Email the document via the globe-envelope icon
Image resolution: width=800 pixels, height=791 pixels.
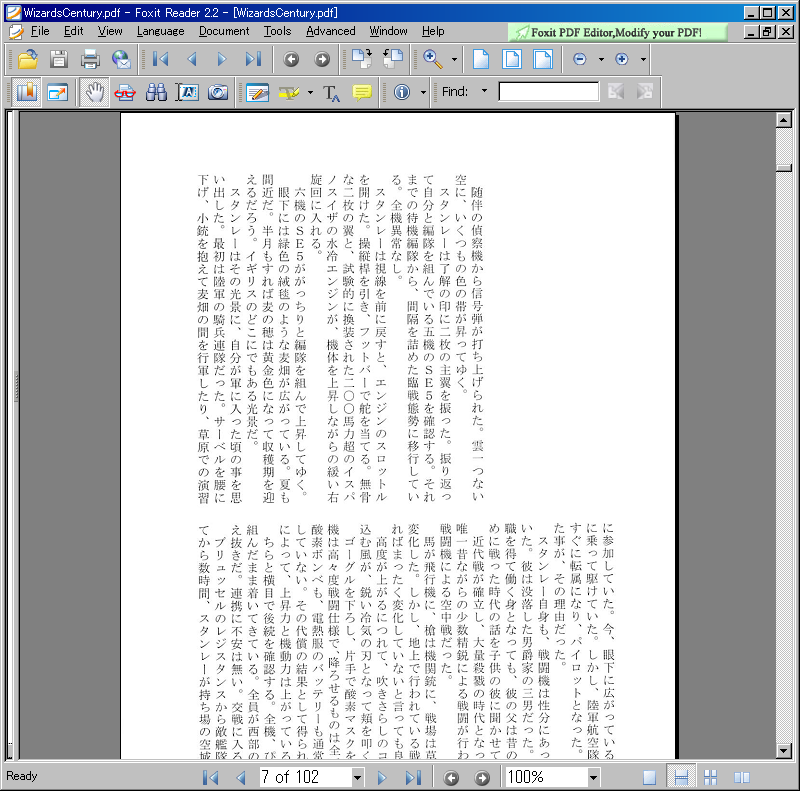[x=121, y=59]
